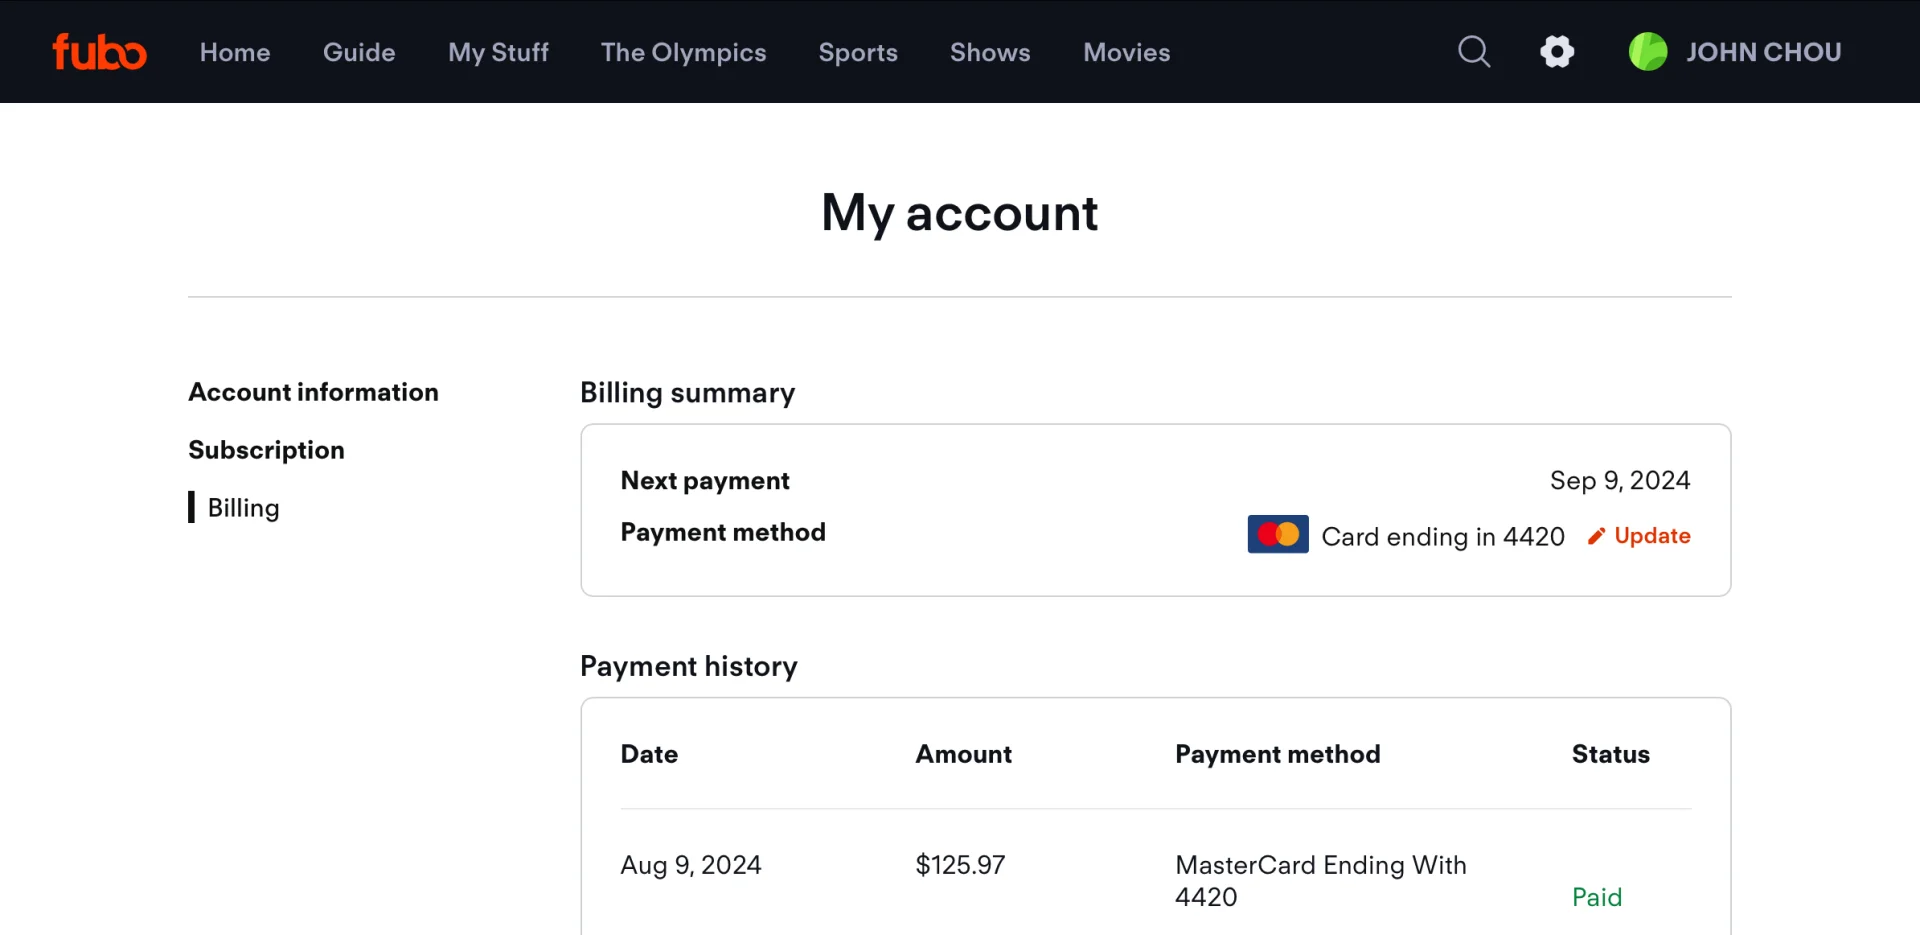This screenshot has width=1920, height=935.
Task: Open the JOHN CHOU profile menu
Action: pos(1763,52)
